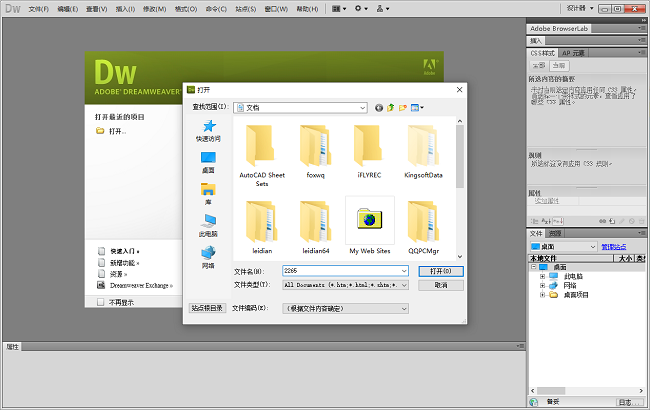This screenshot has height=410, width=650.
Task: Enable the 不再显示 checkbox
Action: pos(100,301)
